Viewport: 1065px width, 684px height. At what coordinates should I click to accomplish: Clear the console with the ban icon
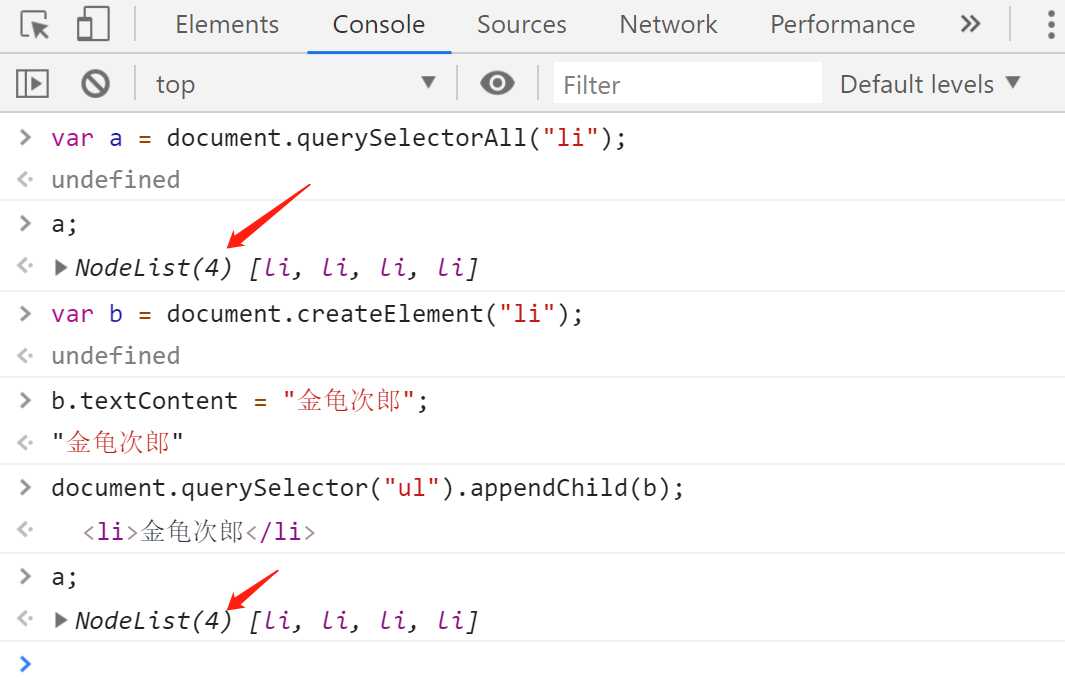(96, 84)
